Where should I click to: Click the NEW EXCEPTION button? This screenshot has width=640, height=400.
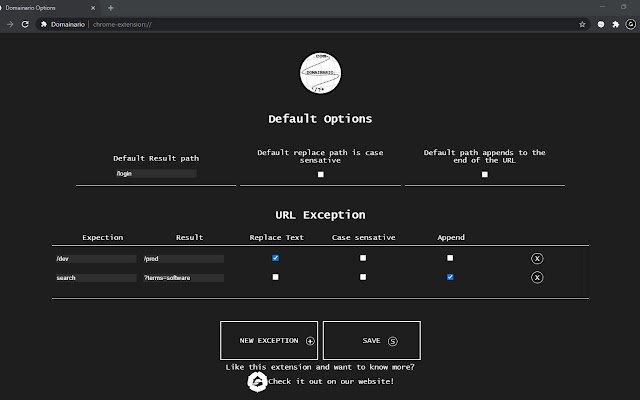[269, 340]
